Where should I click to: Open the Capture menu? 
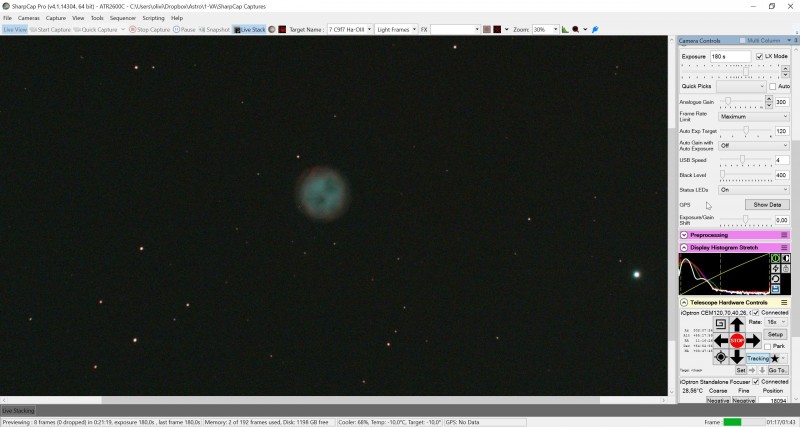56,18
